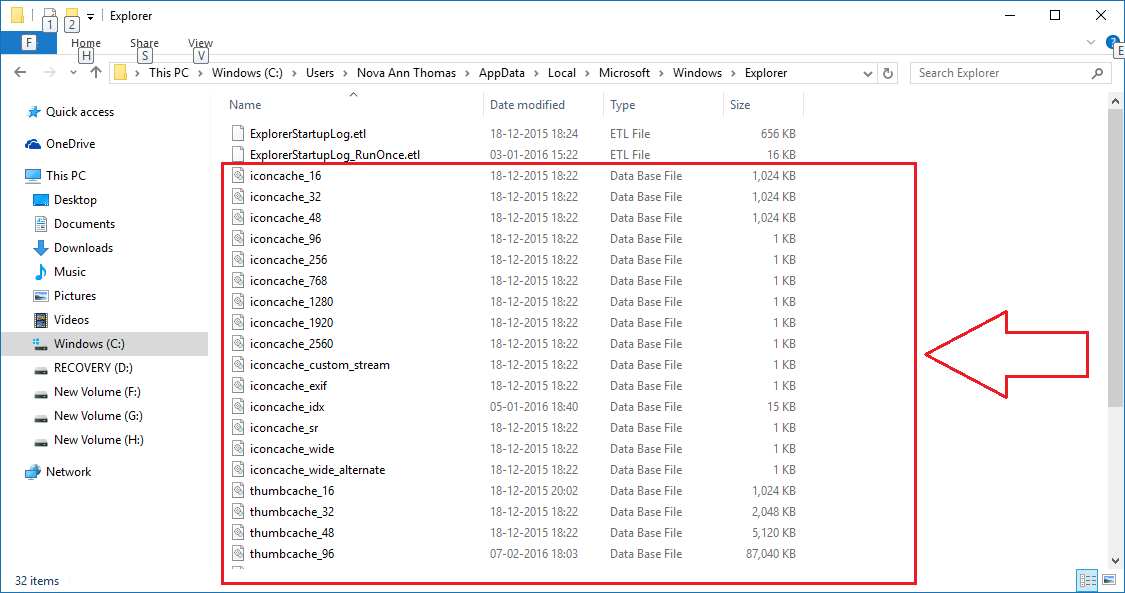This screenshot has width=1125, height=593.
Task: Expand the address bar history dropdown
Action: coord(866,72)
